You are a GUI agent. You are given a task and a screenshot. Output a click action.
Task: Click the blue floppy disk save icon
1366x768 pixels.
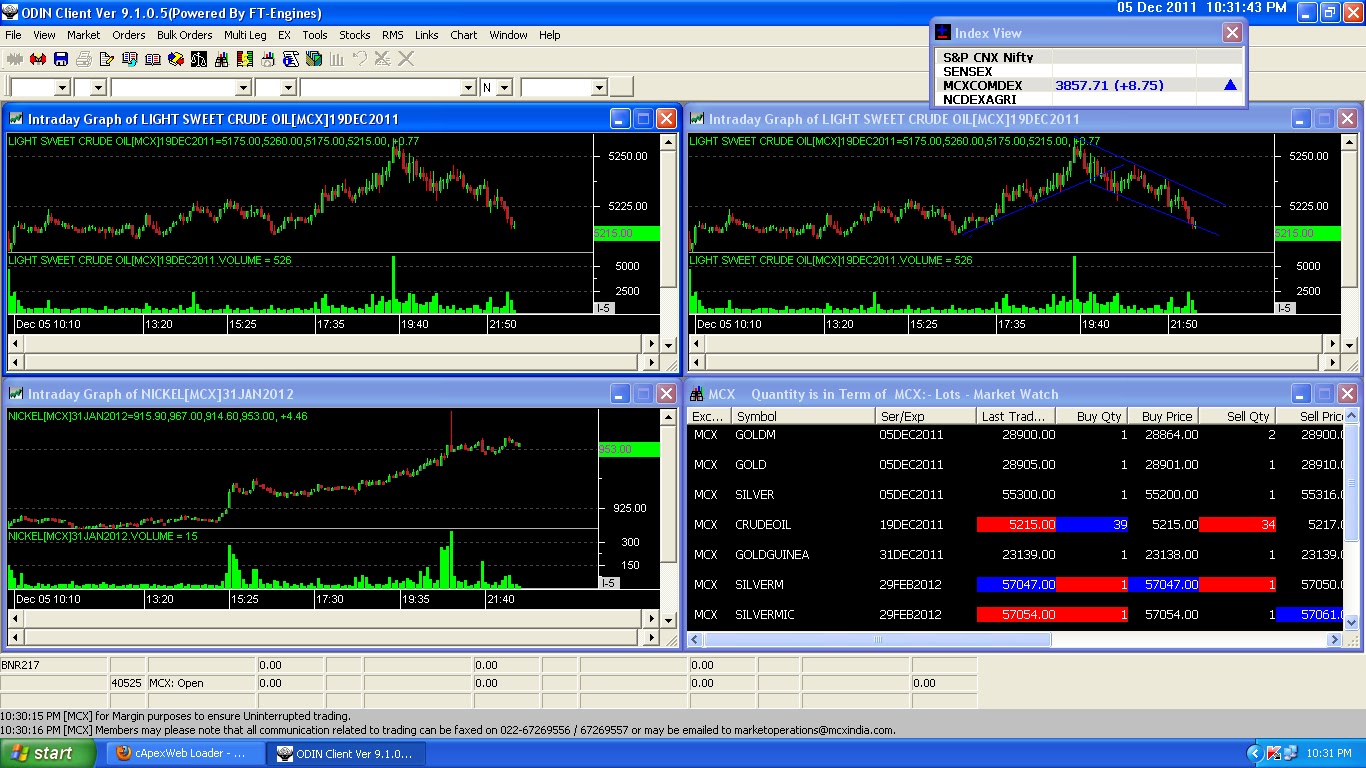click(61, 59)
